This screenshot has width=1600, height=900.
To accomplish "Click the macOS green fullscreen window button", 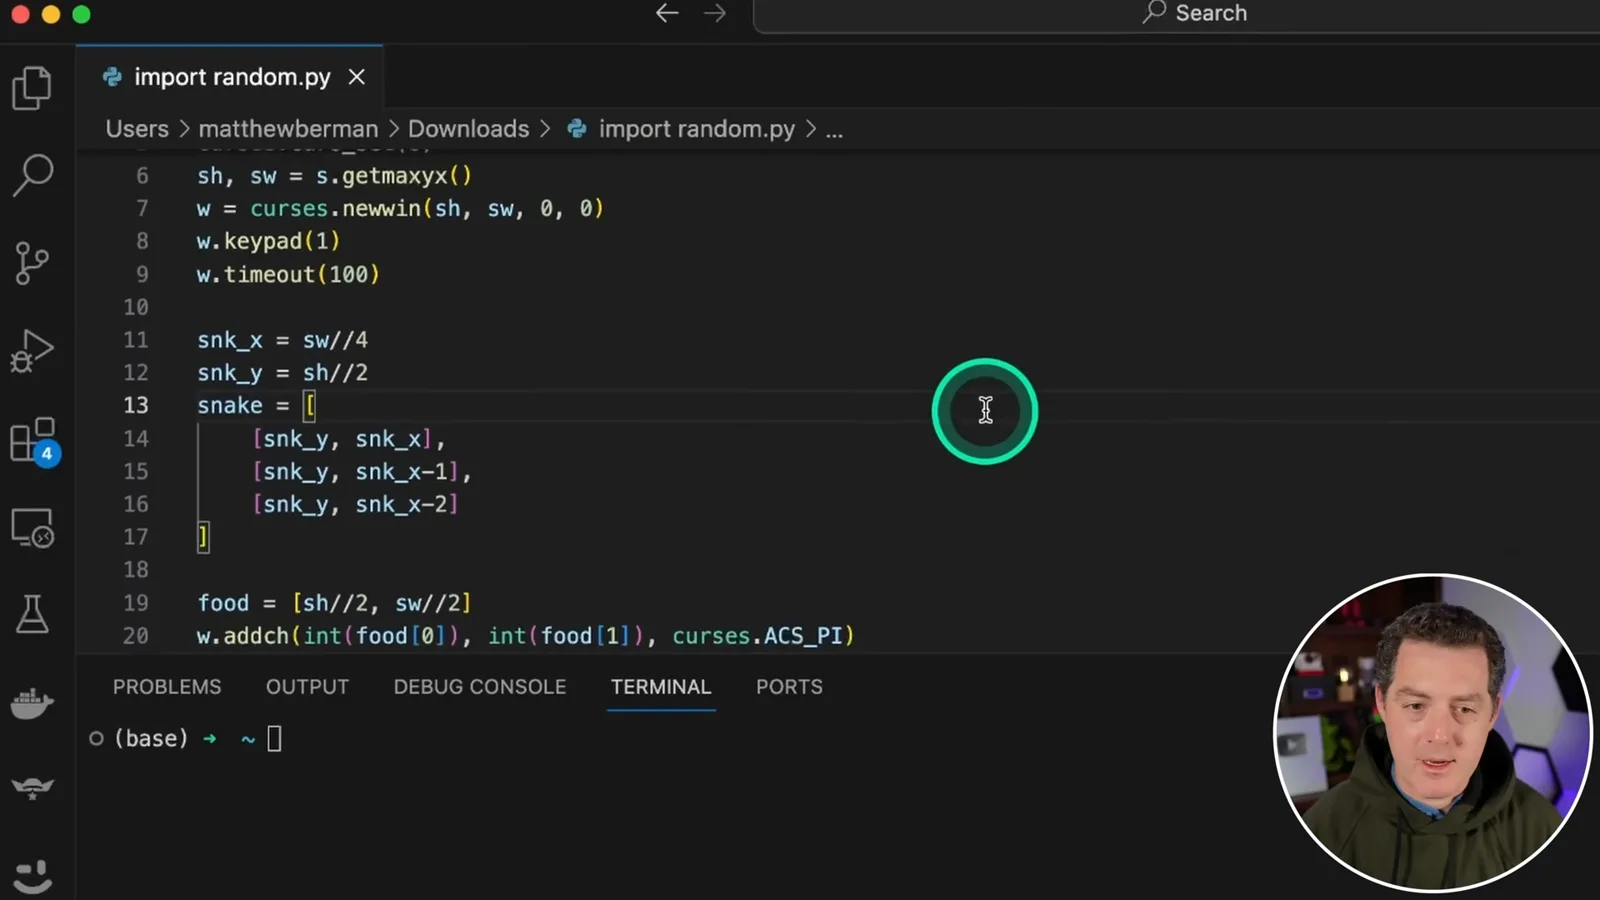I will (82, 14).
